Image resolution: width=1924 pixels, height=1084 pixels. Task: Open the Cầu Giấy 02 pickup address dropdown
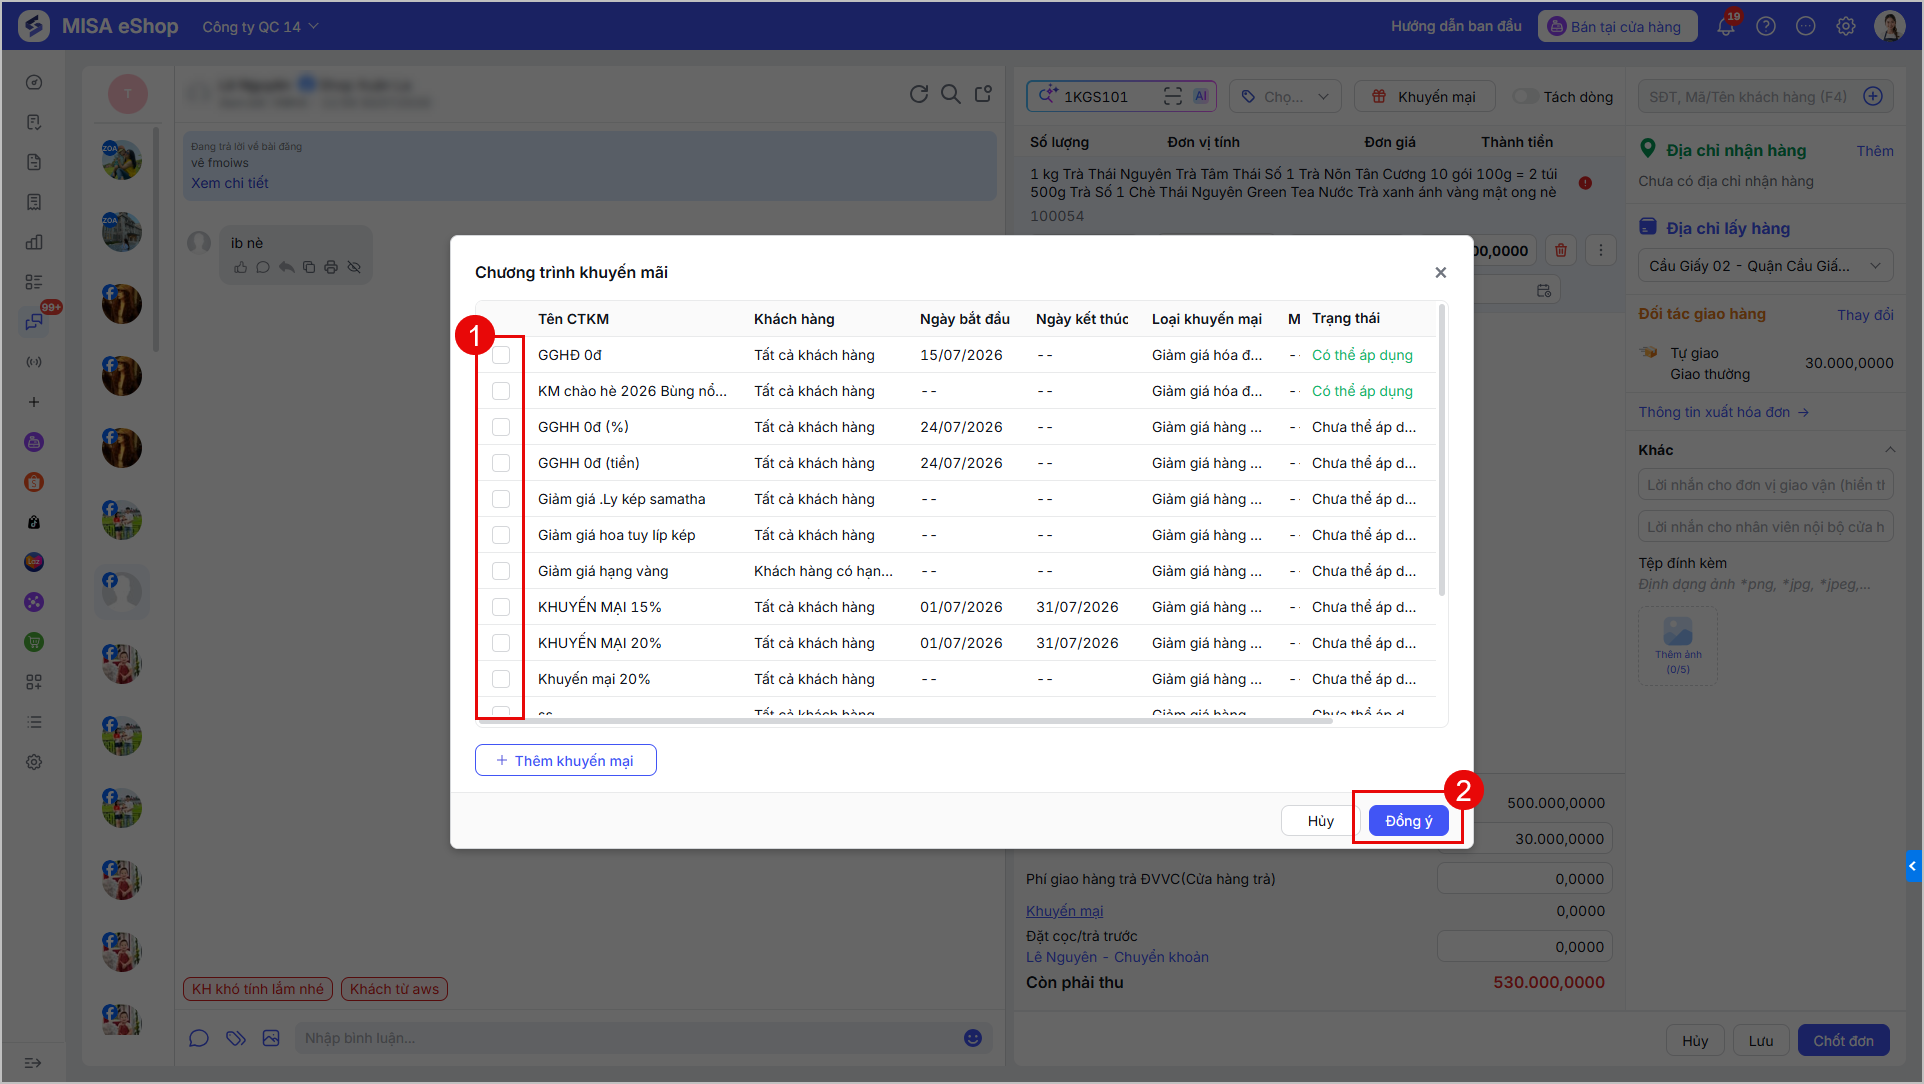click(x=1765, y=265)
